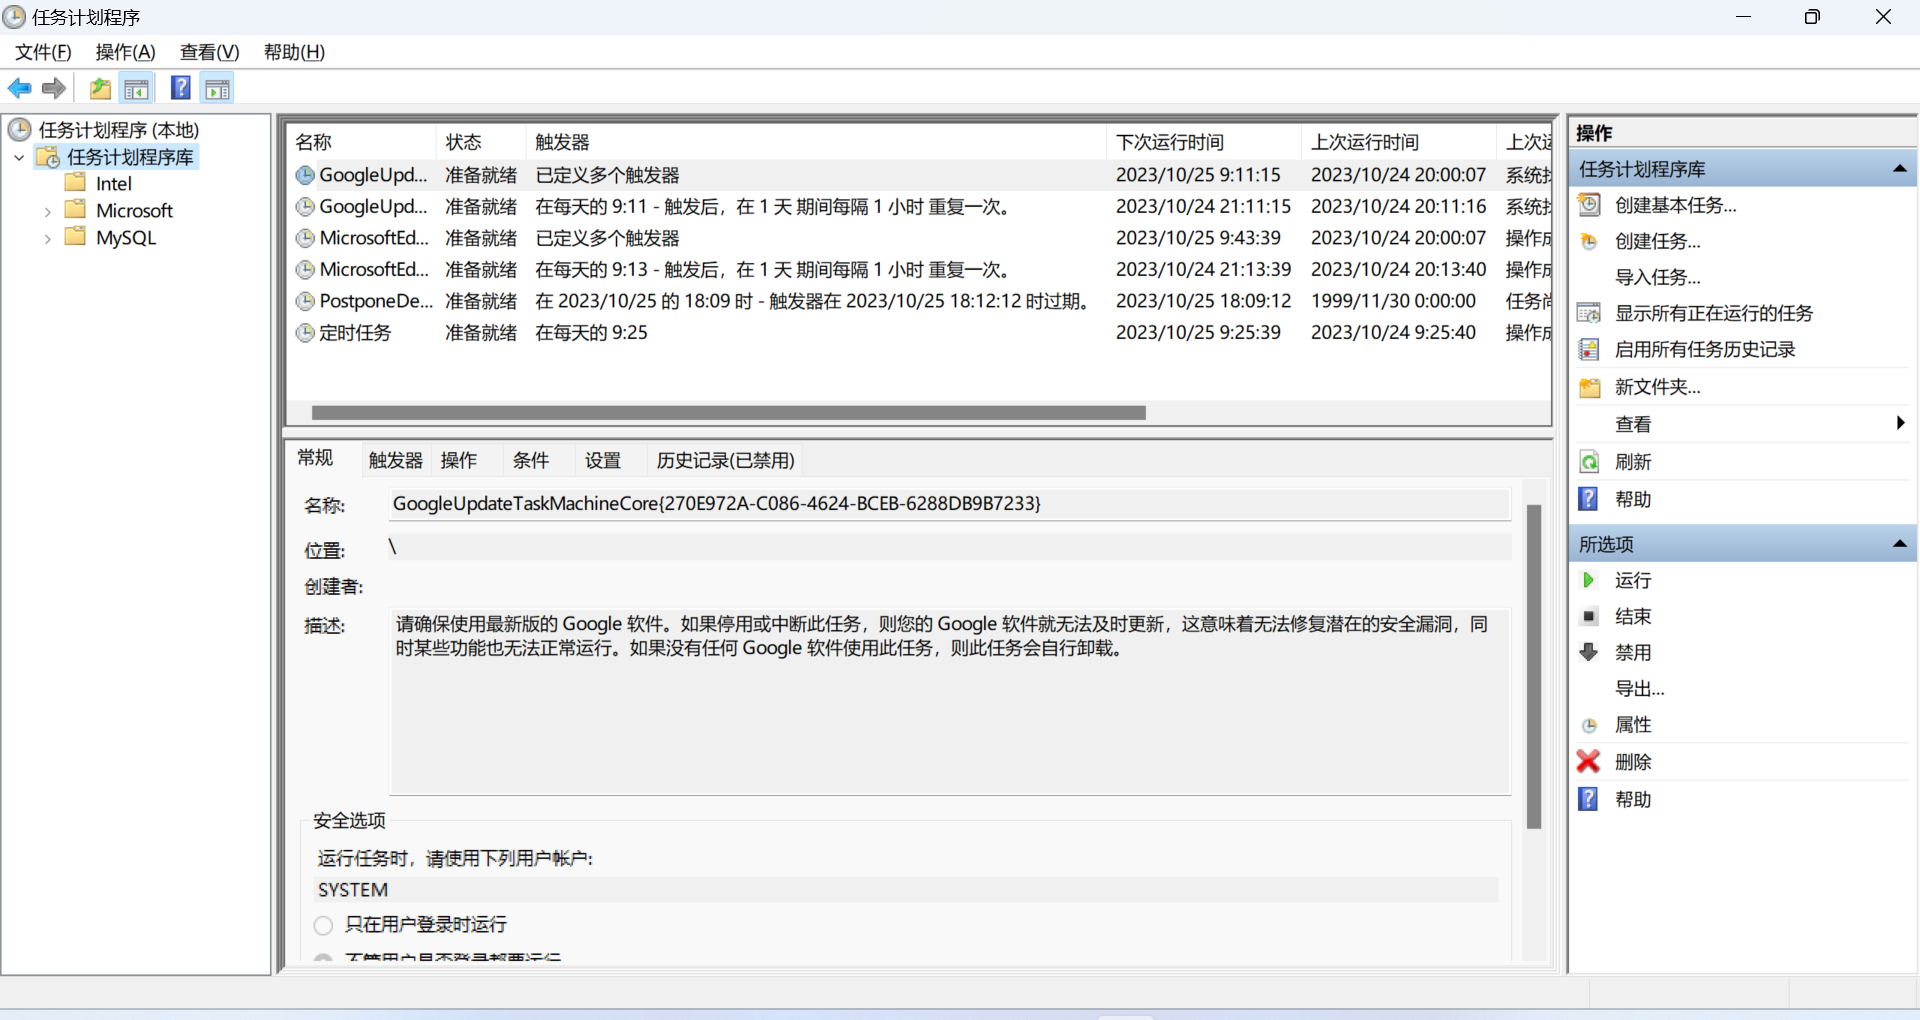
Task: Click the Intel folder icon
Action: coord(75,183)
